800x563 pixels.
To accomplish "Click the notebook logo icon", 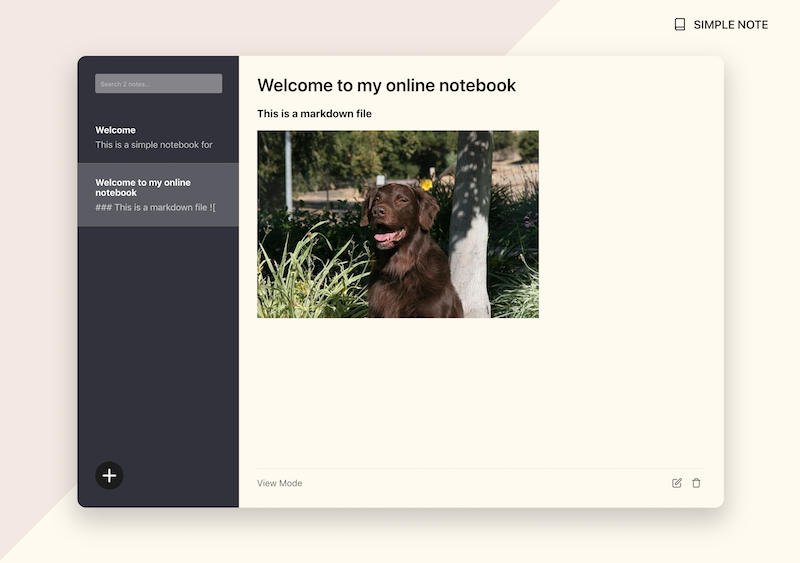I will pos(680,24).
